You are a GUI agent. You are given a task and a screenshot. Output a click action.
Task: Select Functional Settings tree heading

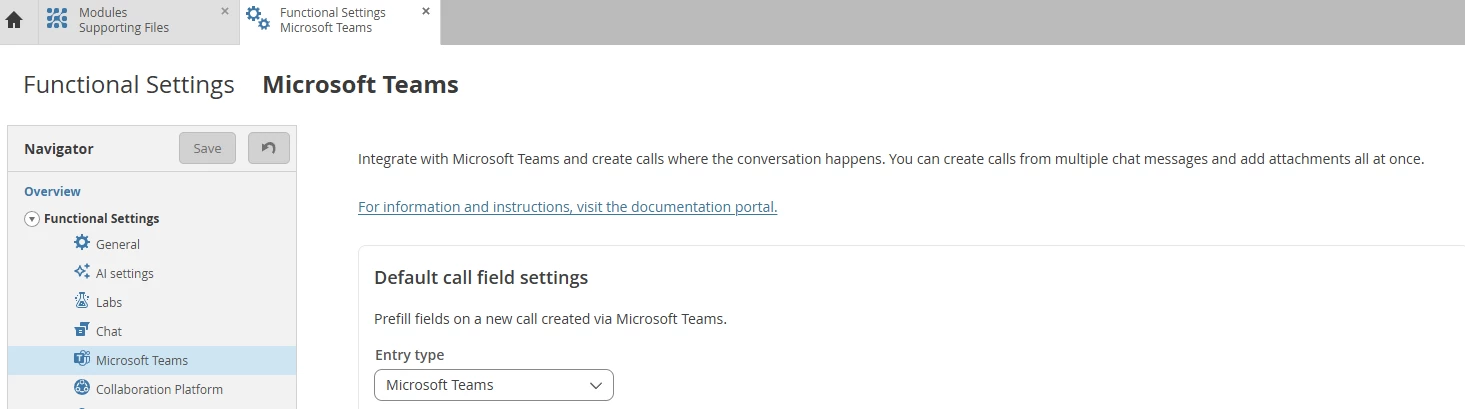click(x=101, y=218)
